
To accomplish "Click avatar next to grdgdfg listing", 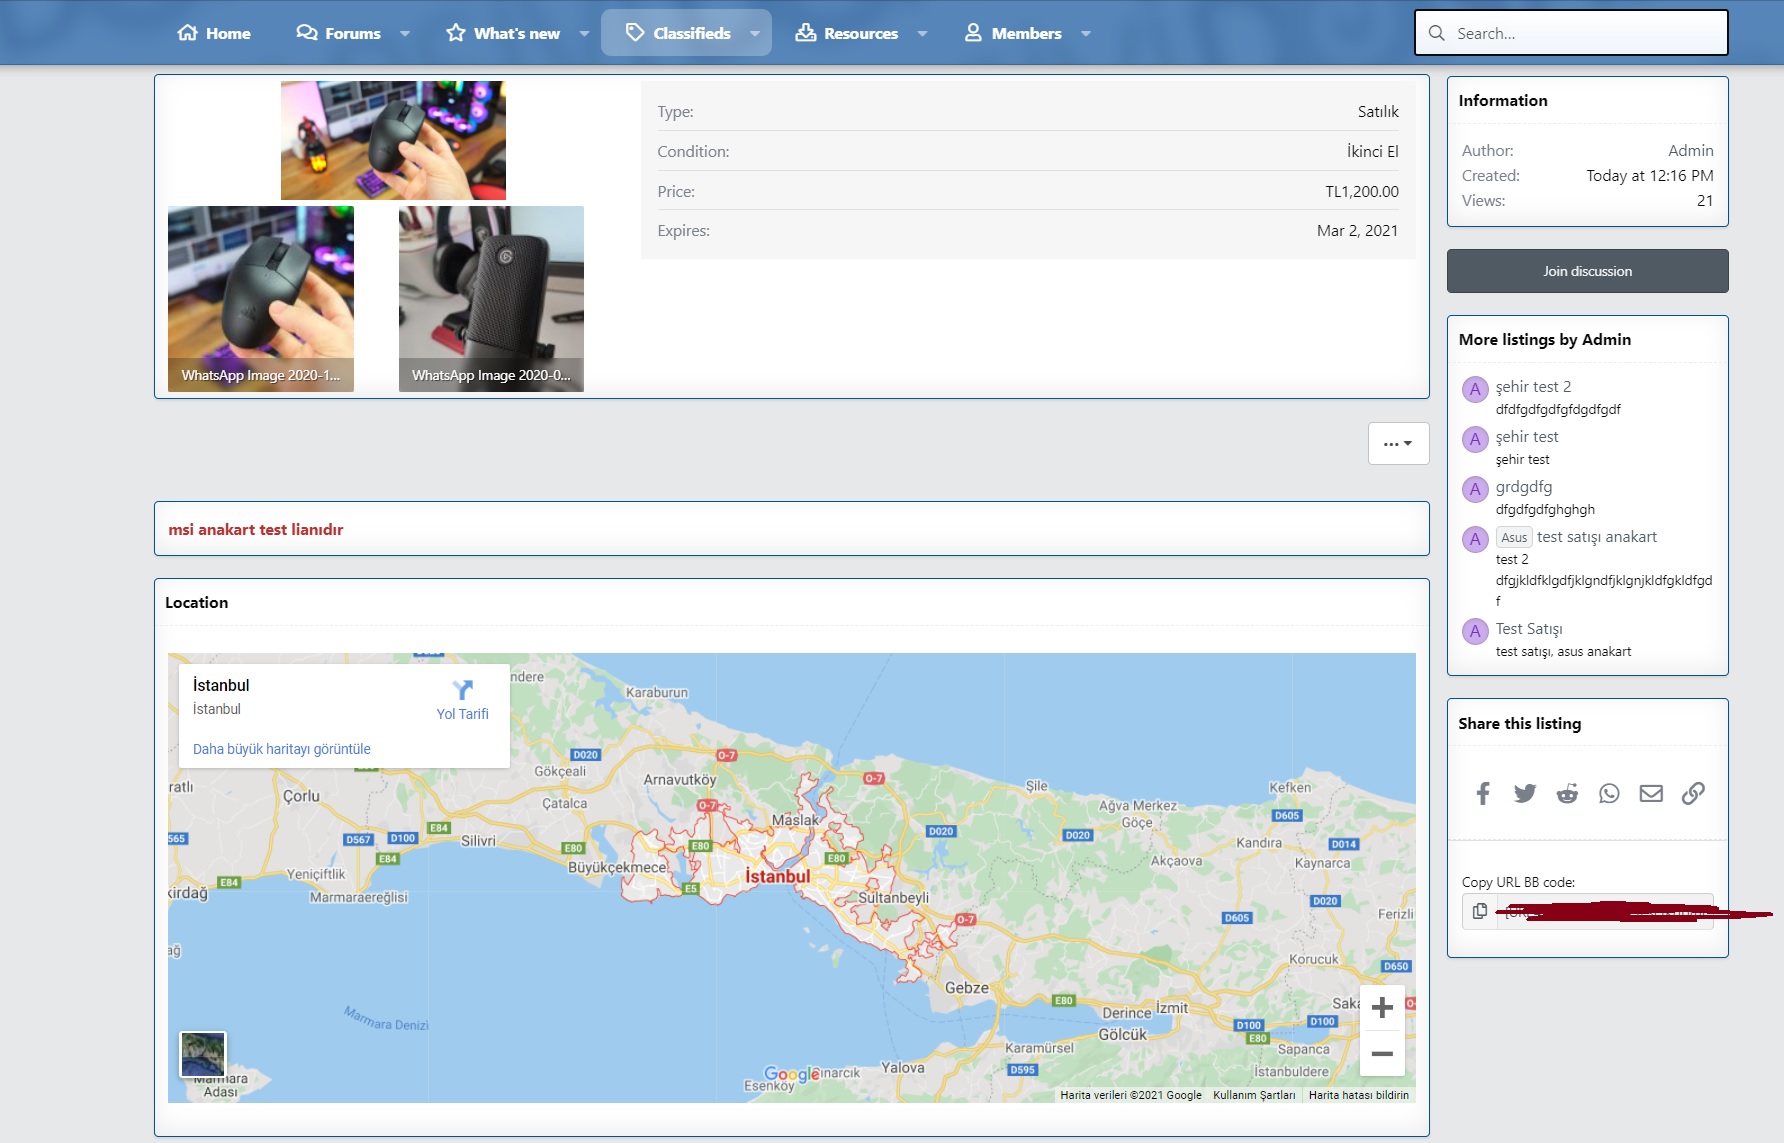I will tap(1475, 489).
